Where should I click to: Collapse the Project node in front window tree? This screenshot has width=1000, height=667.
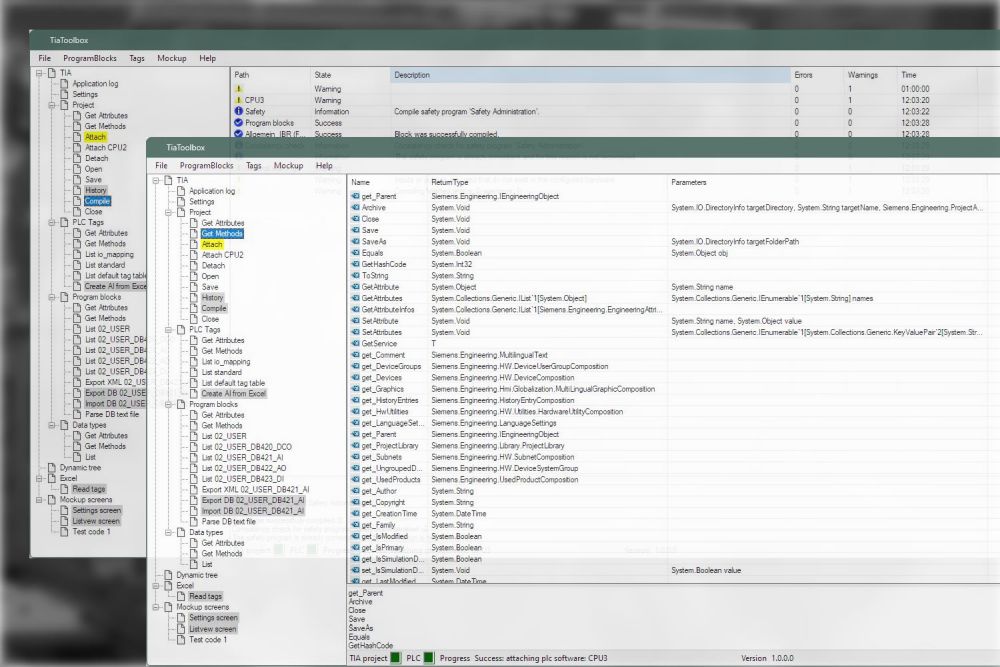[x=168, y=212]
